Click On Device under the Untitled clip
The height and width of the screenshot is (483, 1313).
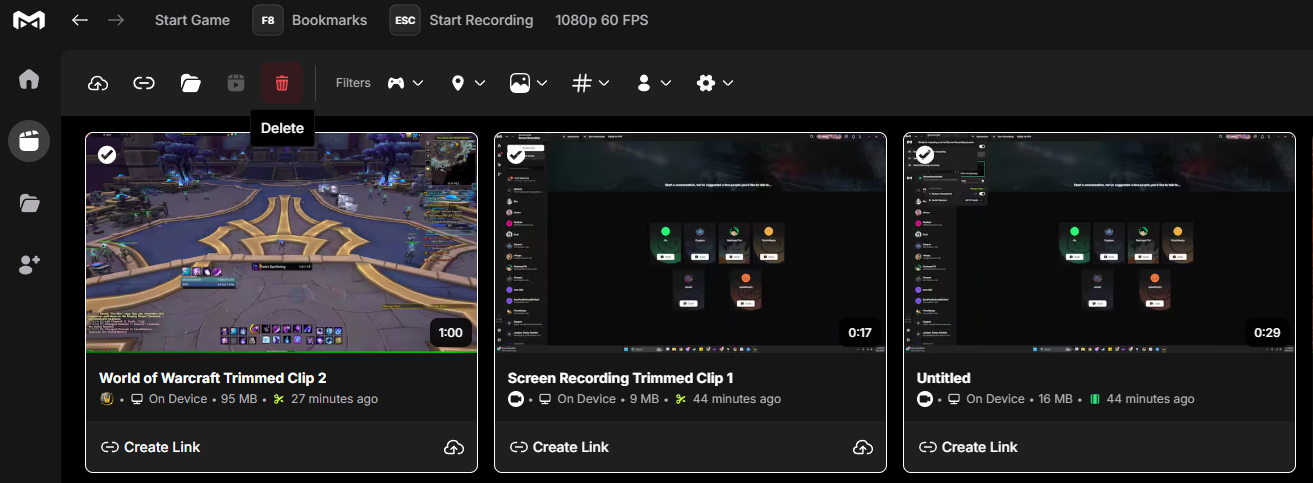[995, 399]
